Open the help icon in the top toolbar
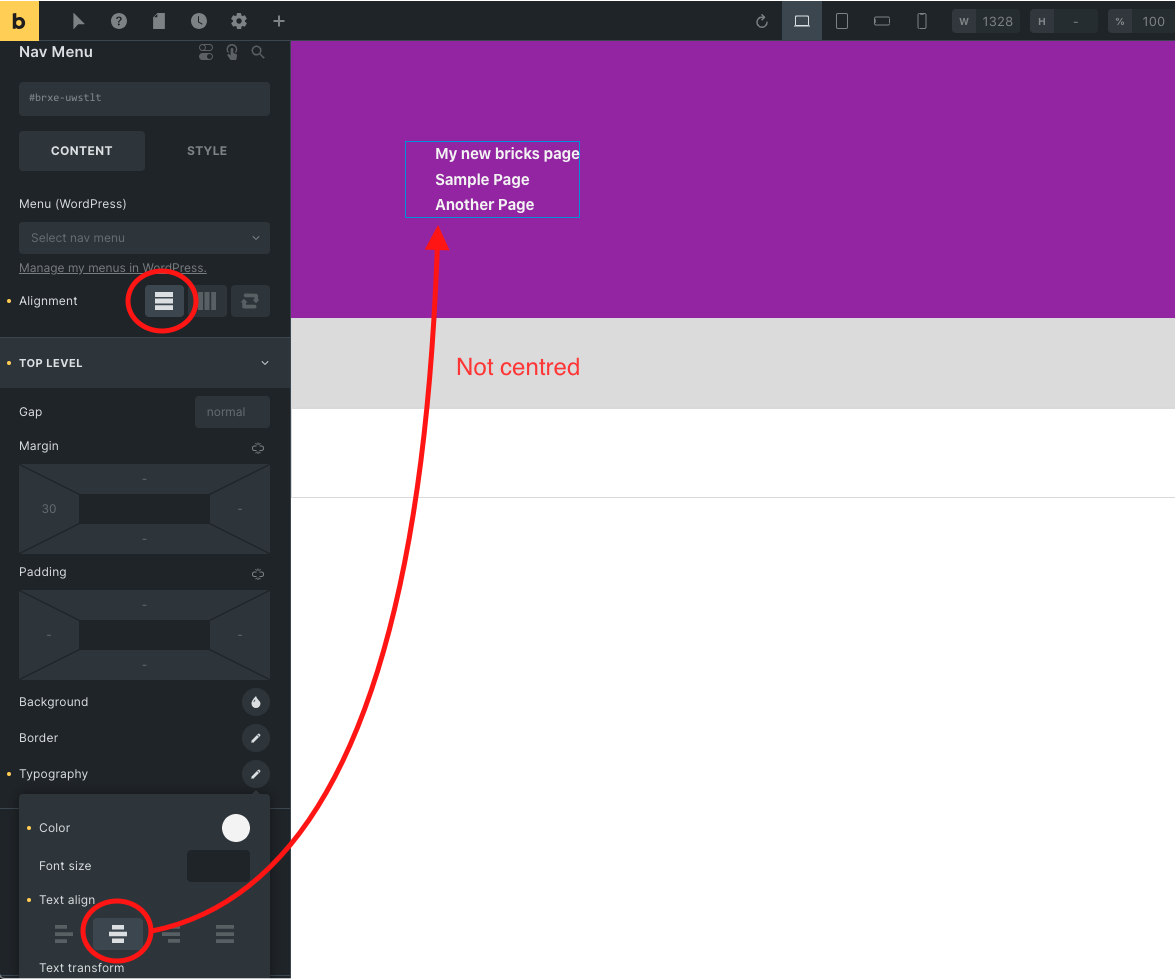Image resolution: width=1175 pixels, height=979 pixels. point(118,20)
